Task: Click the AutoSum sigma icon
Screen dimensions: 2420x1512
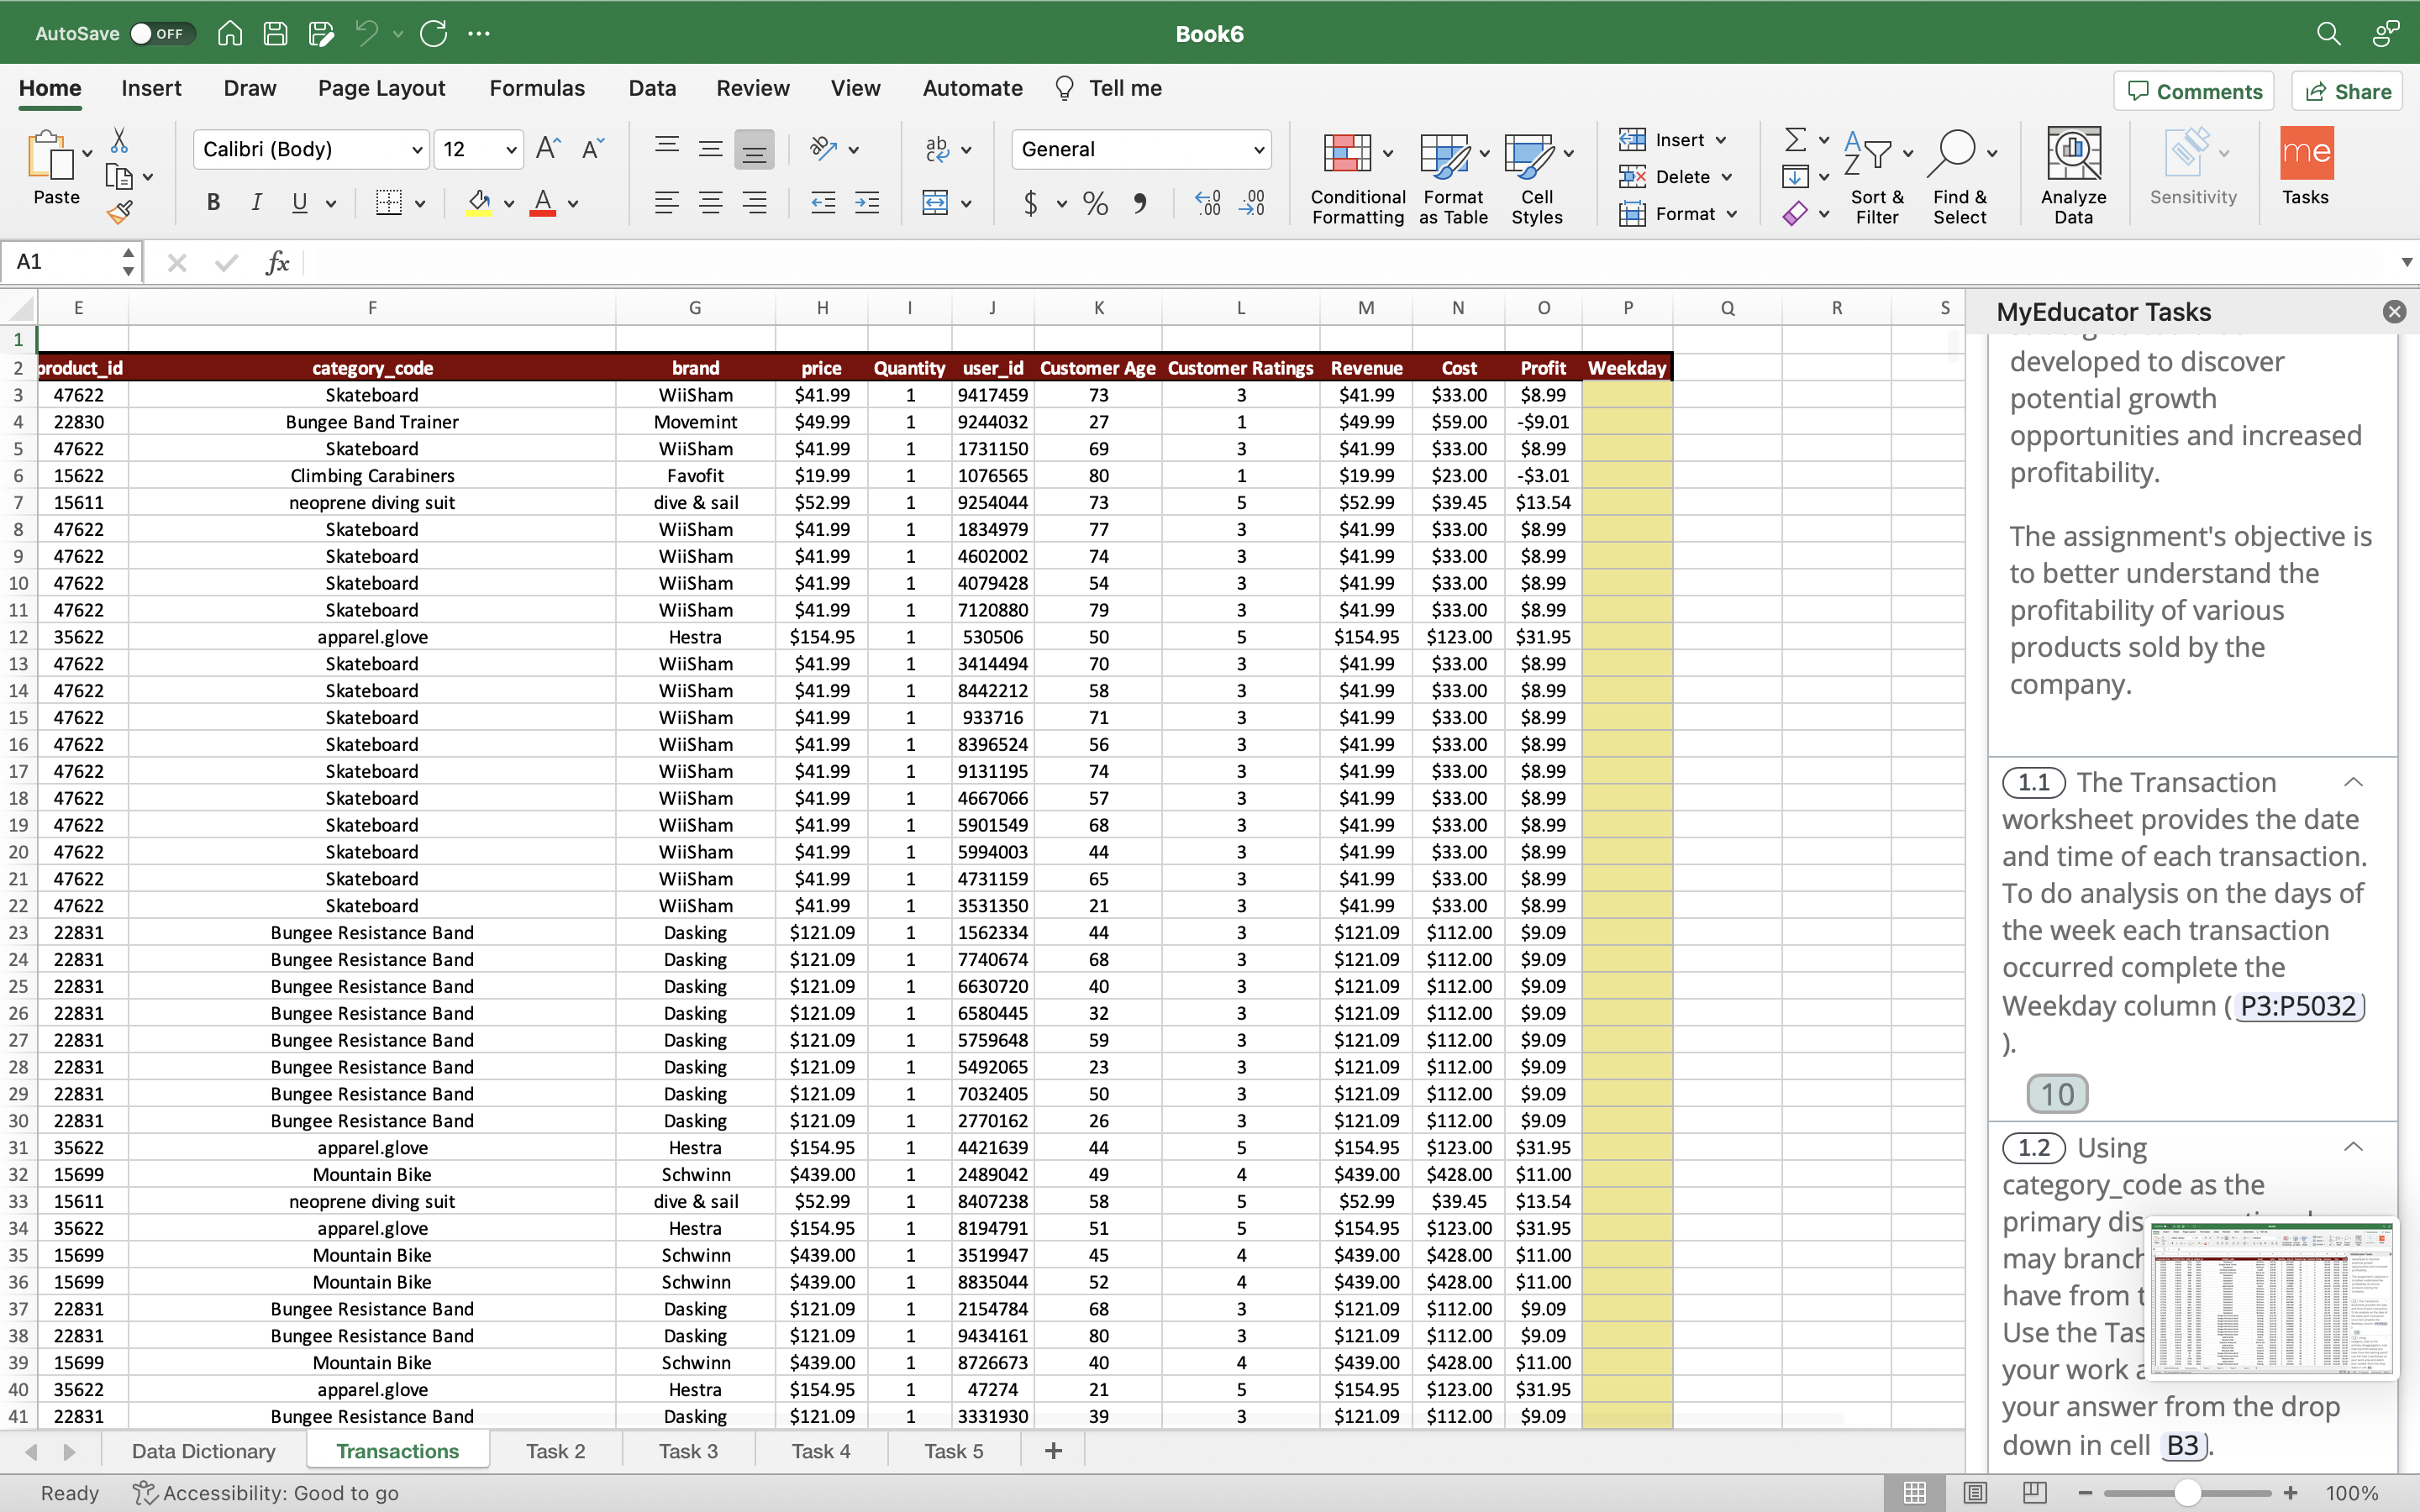Action: click(x=1796, y=140)
